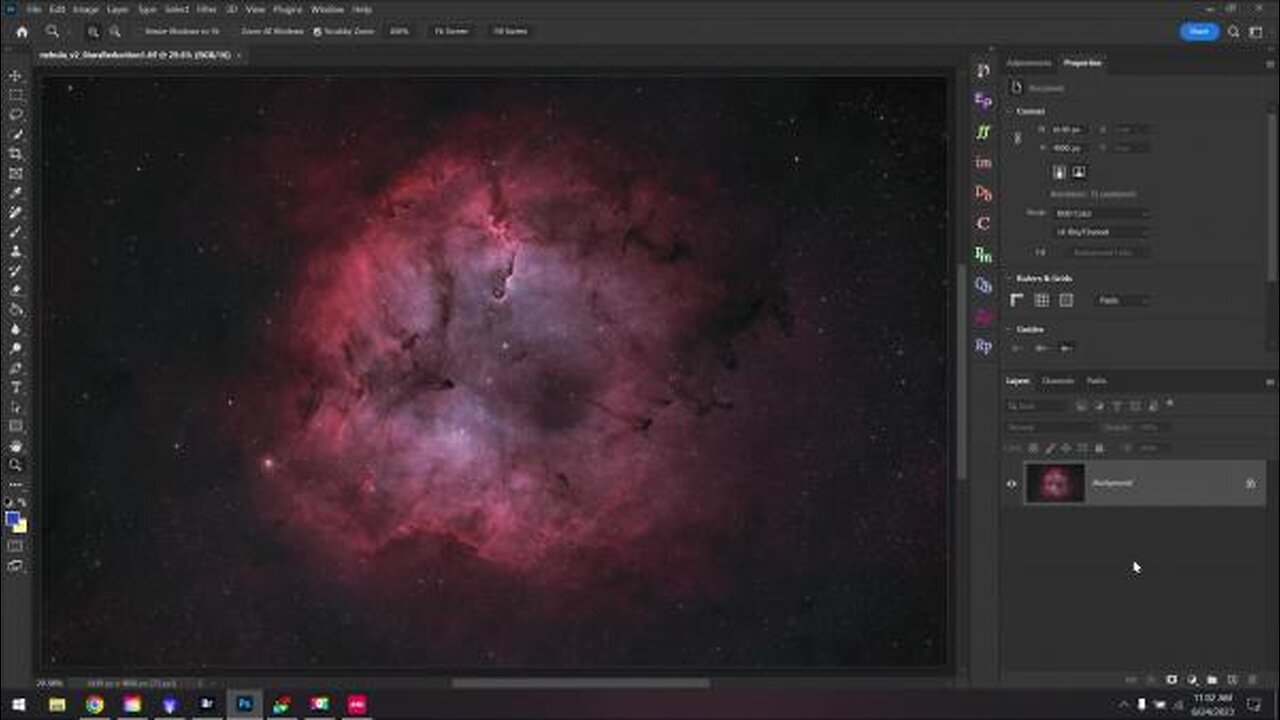Switch to the Paths tab
The height and width of the screenshot is (720, 1280).
click(x=1096, y=381)
